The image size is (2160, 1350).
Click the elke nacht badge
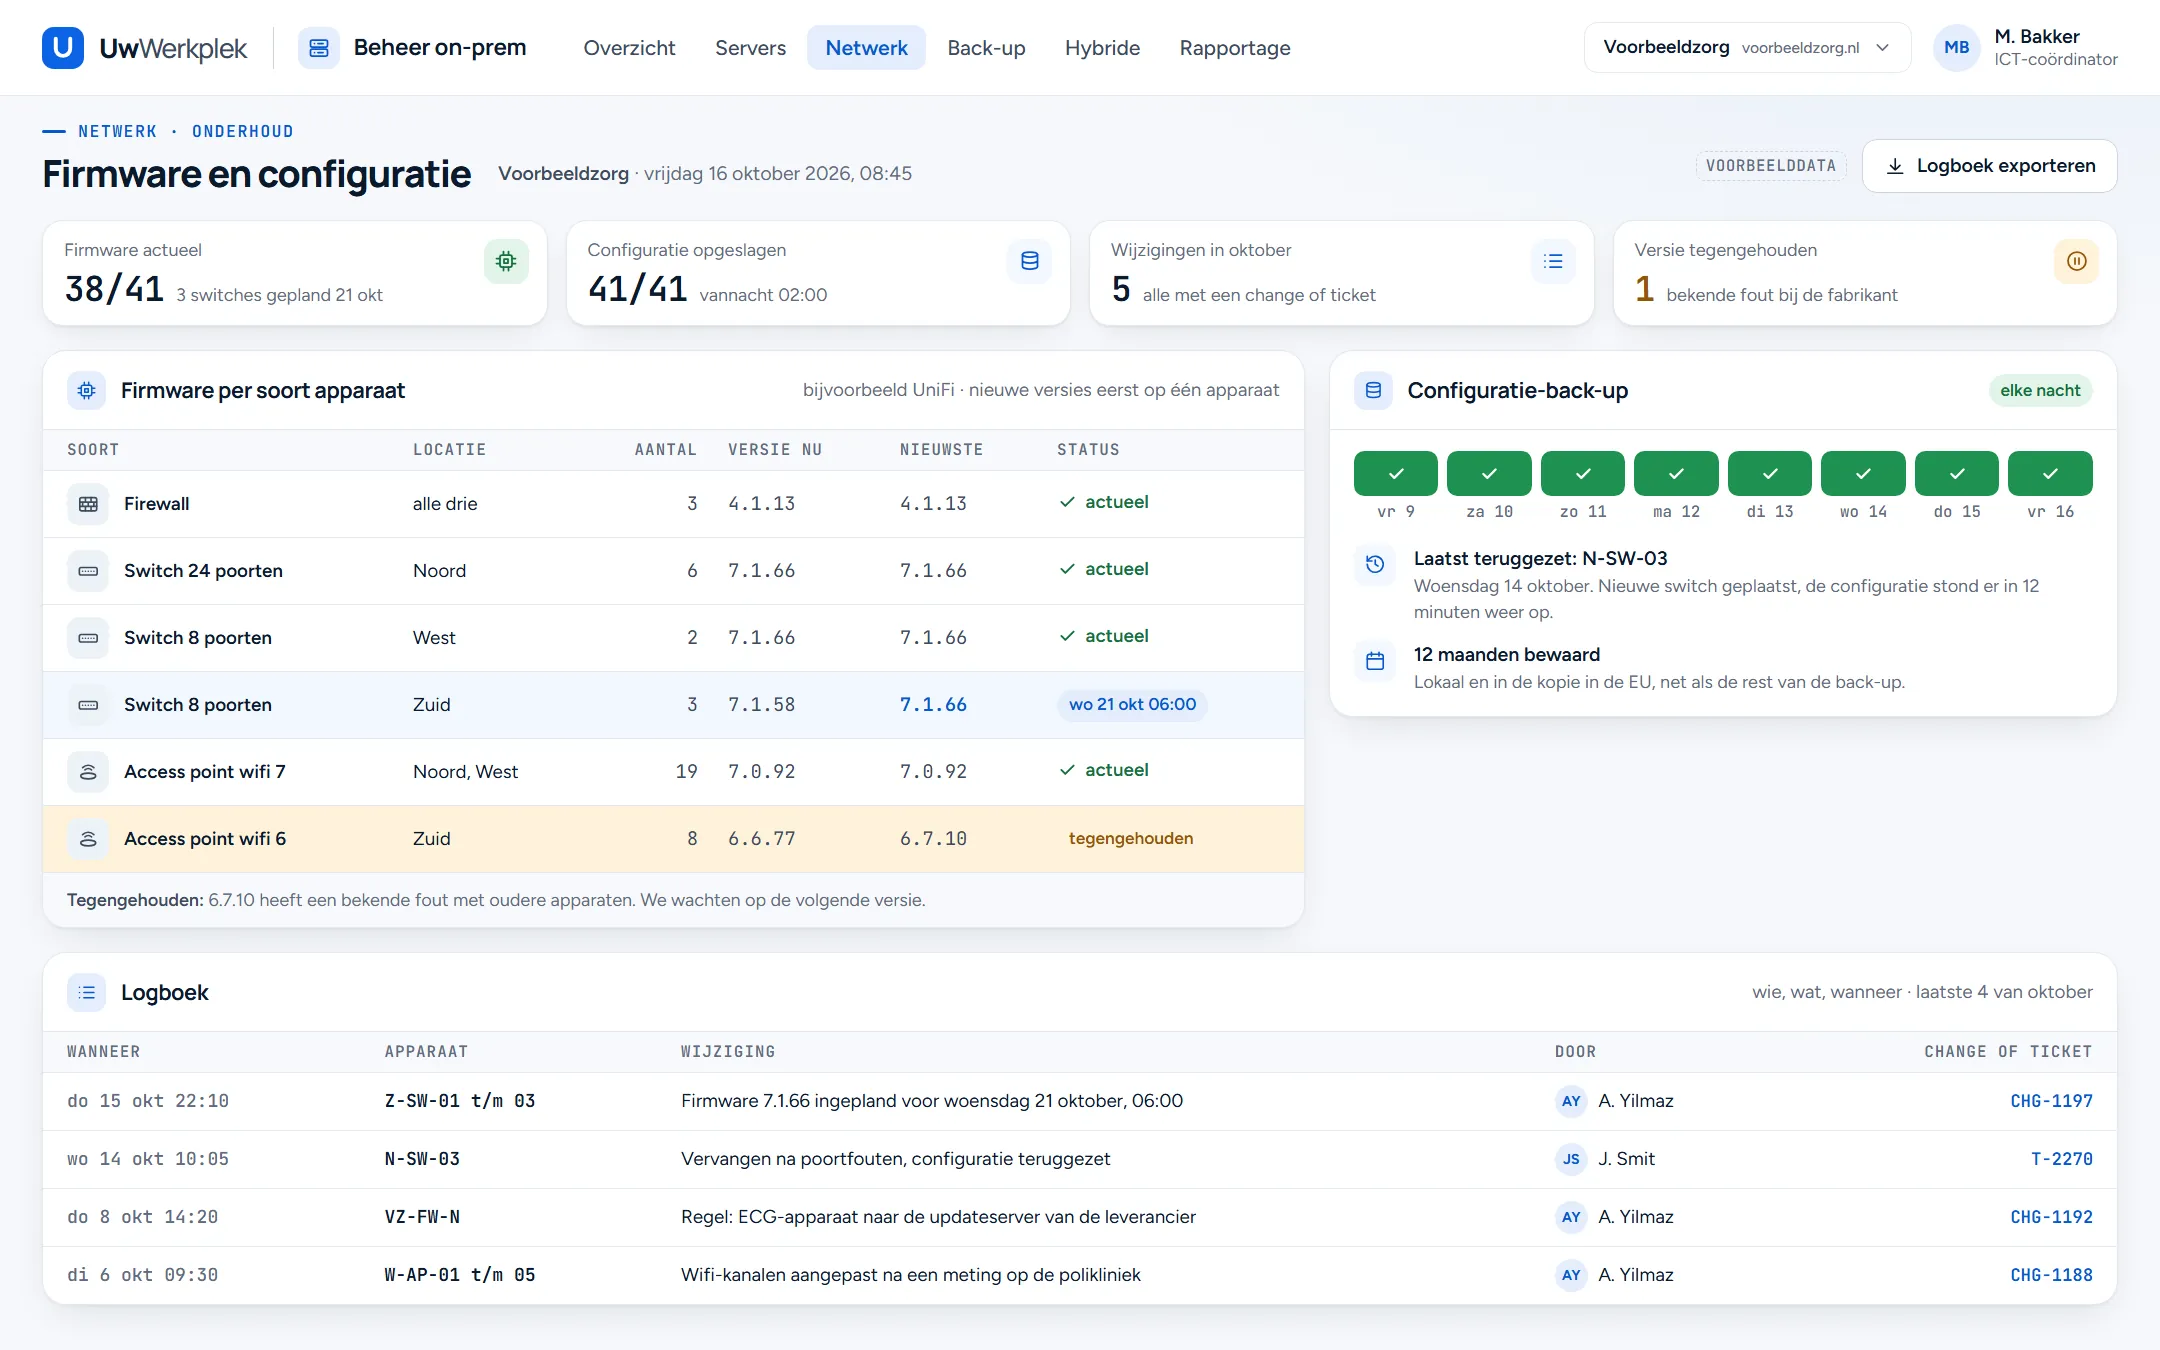(2040, 390)
